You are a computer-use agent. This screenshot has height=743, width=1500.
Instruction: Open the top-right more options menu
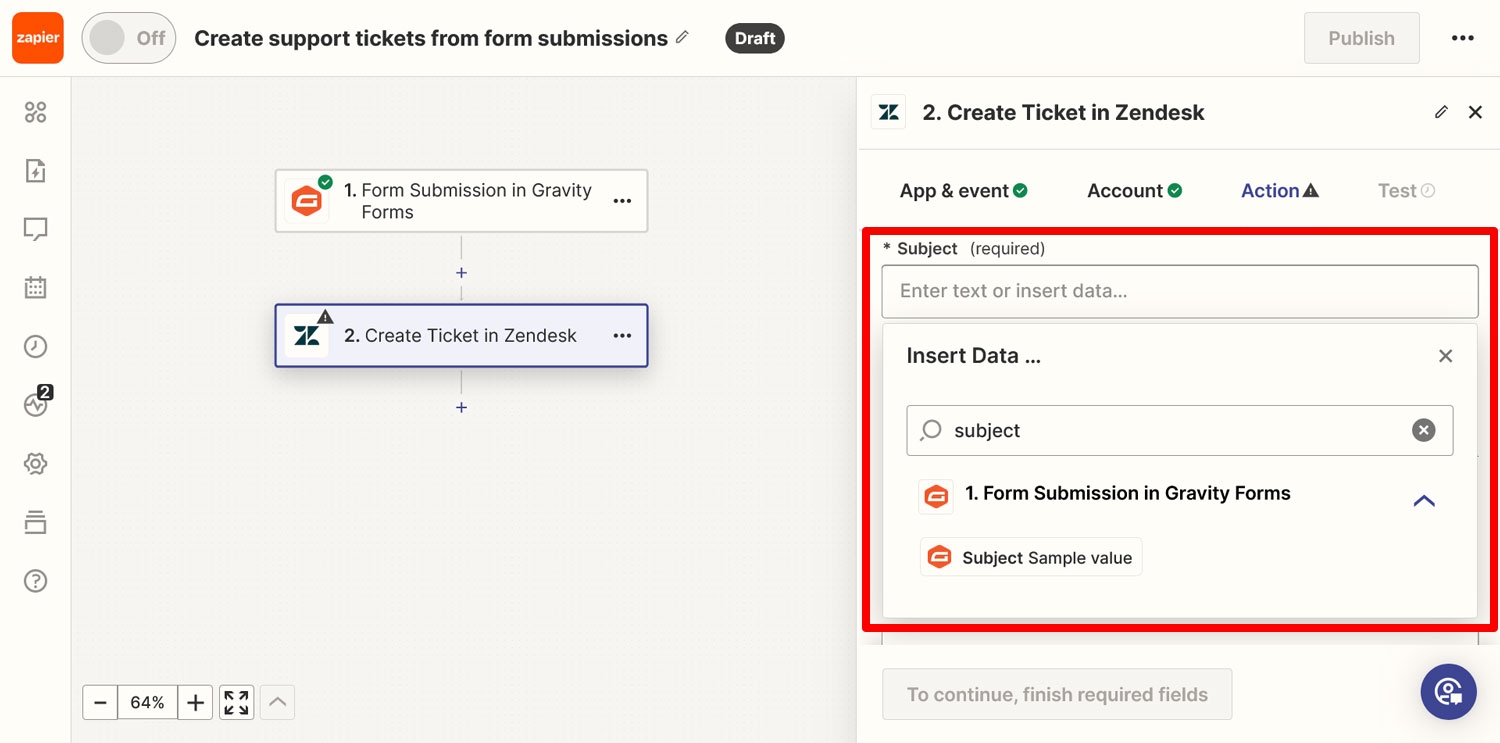[1462, 38]
